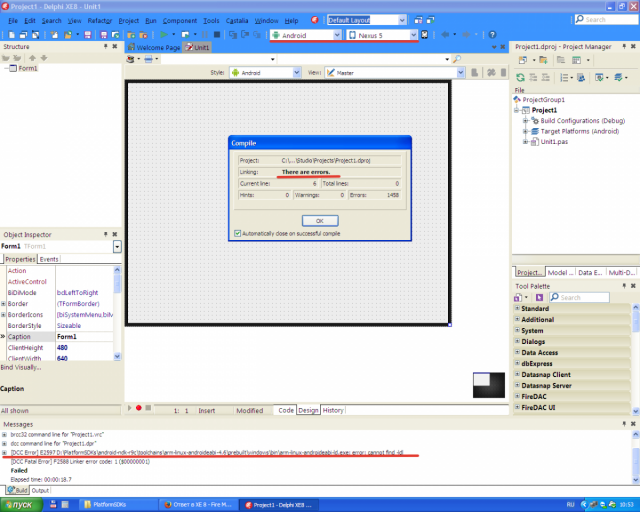Click the Help question mark toolbar icon

492,35
